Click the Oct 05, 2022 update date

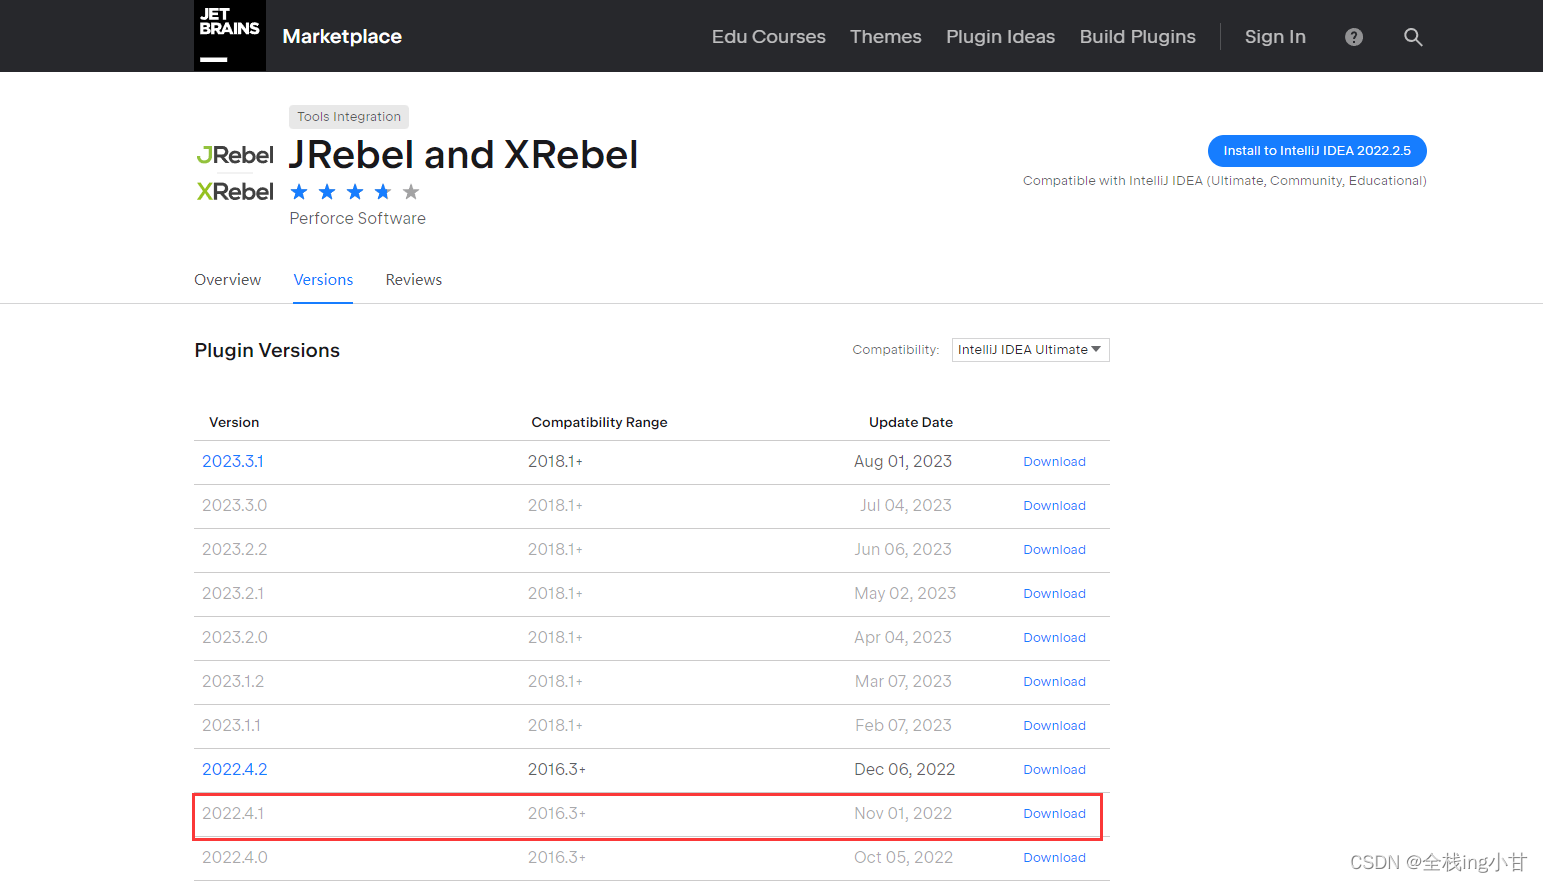pyautogui.click(x=903, y=857)
